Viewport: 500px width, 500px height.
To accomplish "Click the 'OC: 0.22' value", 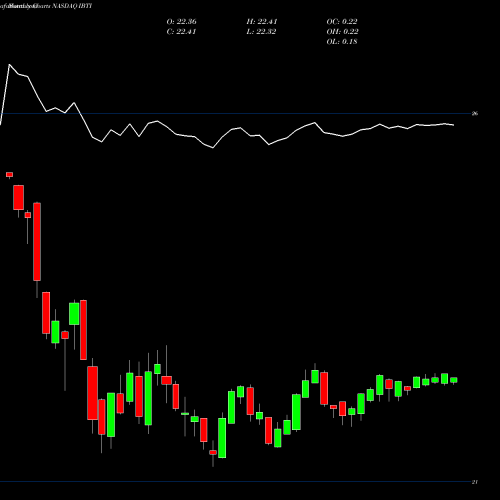I will click(342, 22).
